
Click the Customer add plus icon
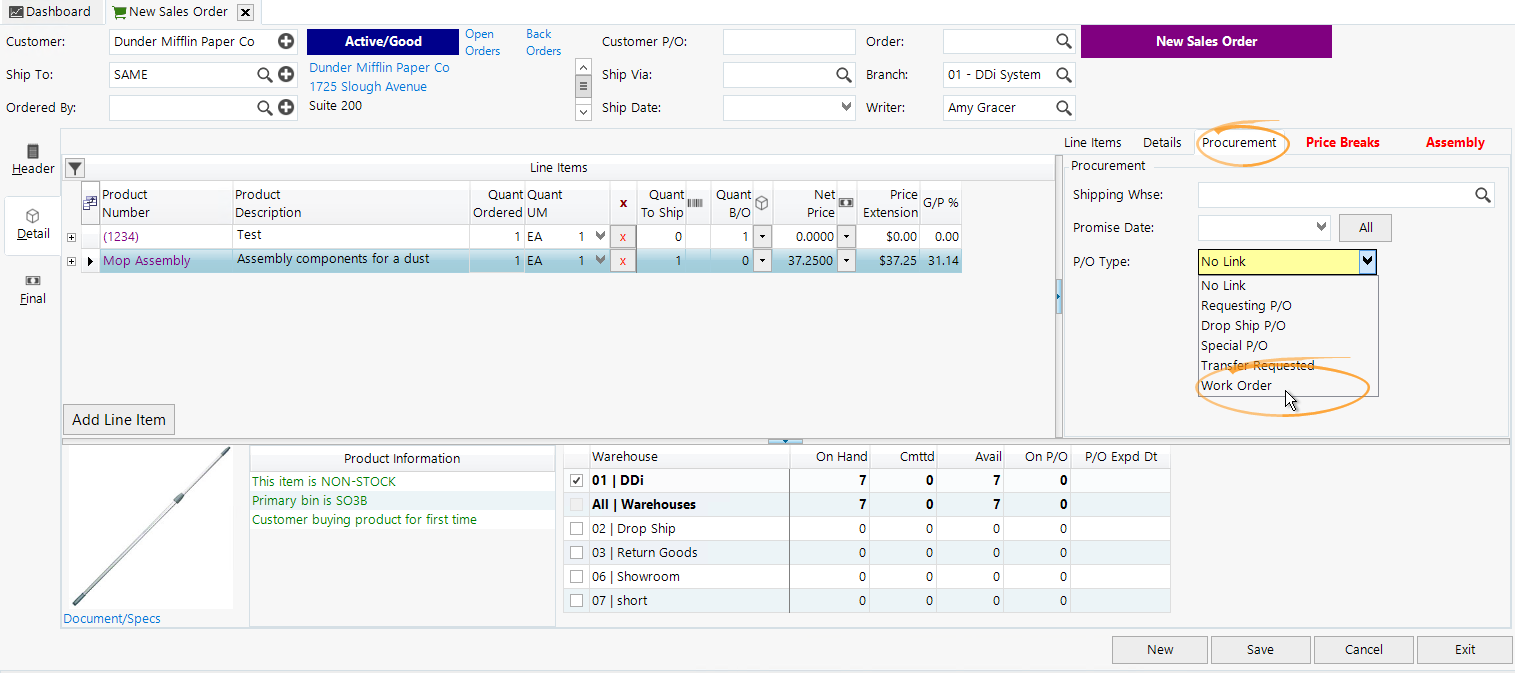pos(287,41)
